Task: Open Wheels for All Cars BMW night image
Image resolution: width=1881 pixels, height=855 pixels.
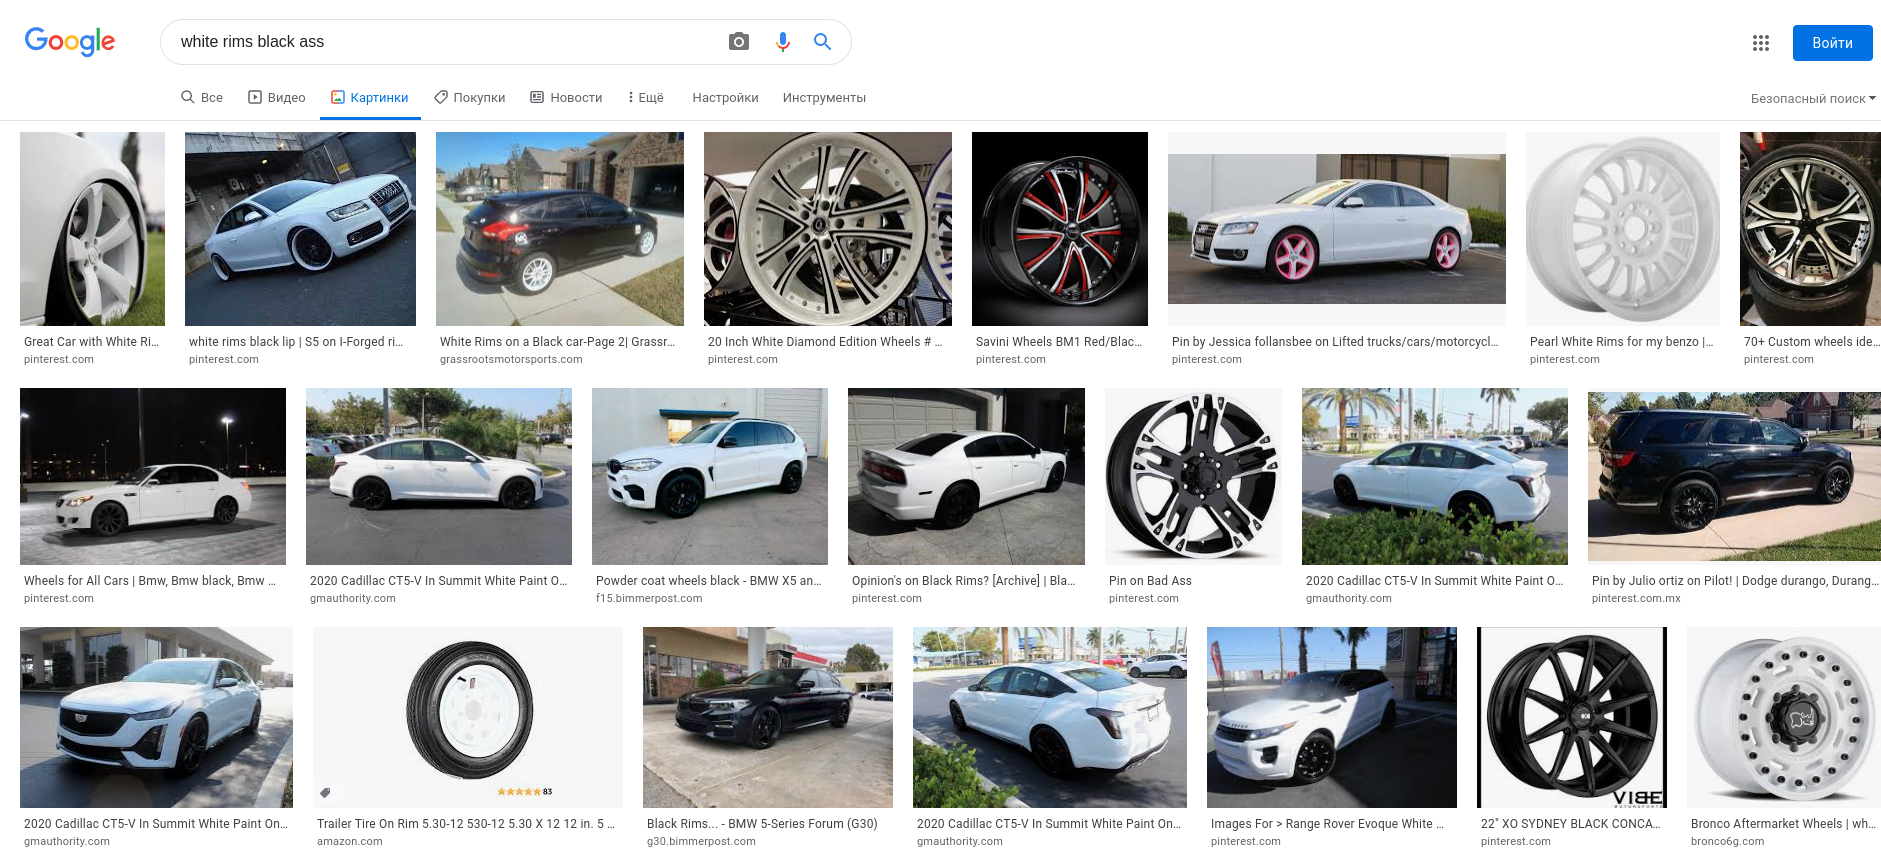Action: click(153, 477)
